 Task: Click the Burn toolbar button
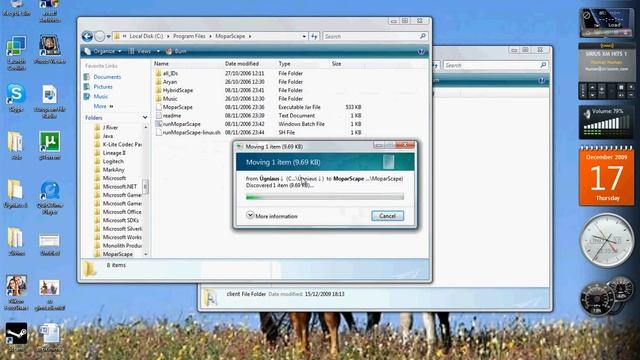(x=176, y=51)
